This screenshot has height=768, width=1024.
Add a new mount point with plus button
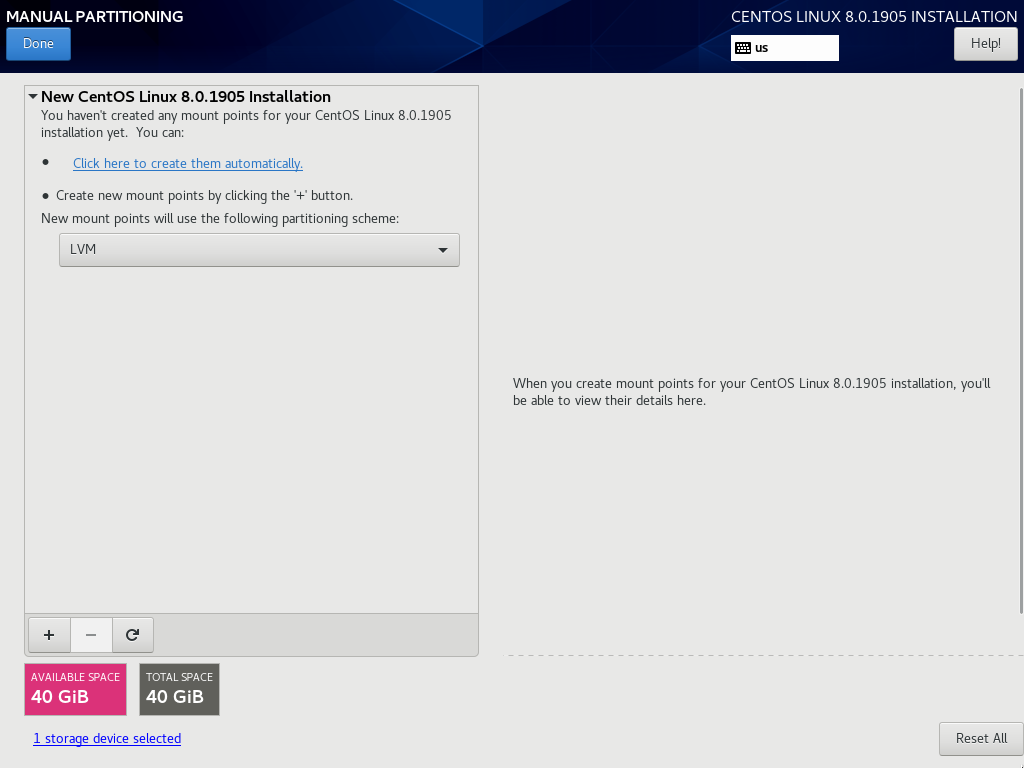pyautogui.click(x=49, y=635)
